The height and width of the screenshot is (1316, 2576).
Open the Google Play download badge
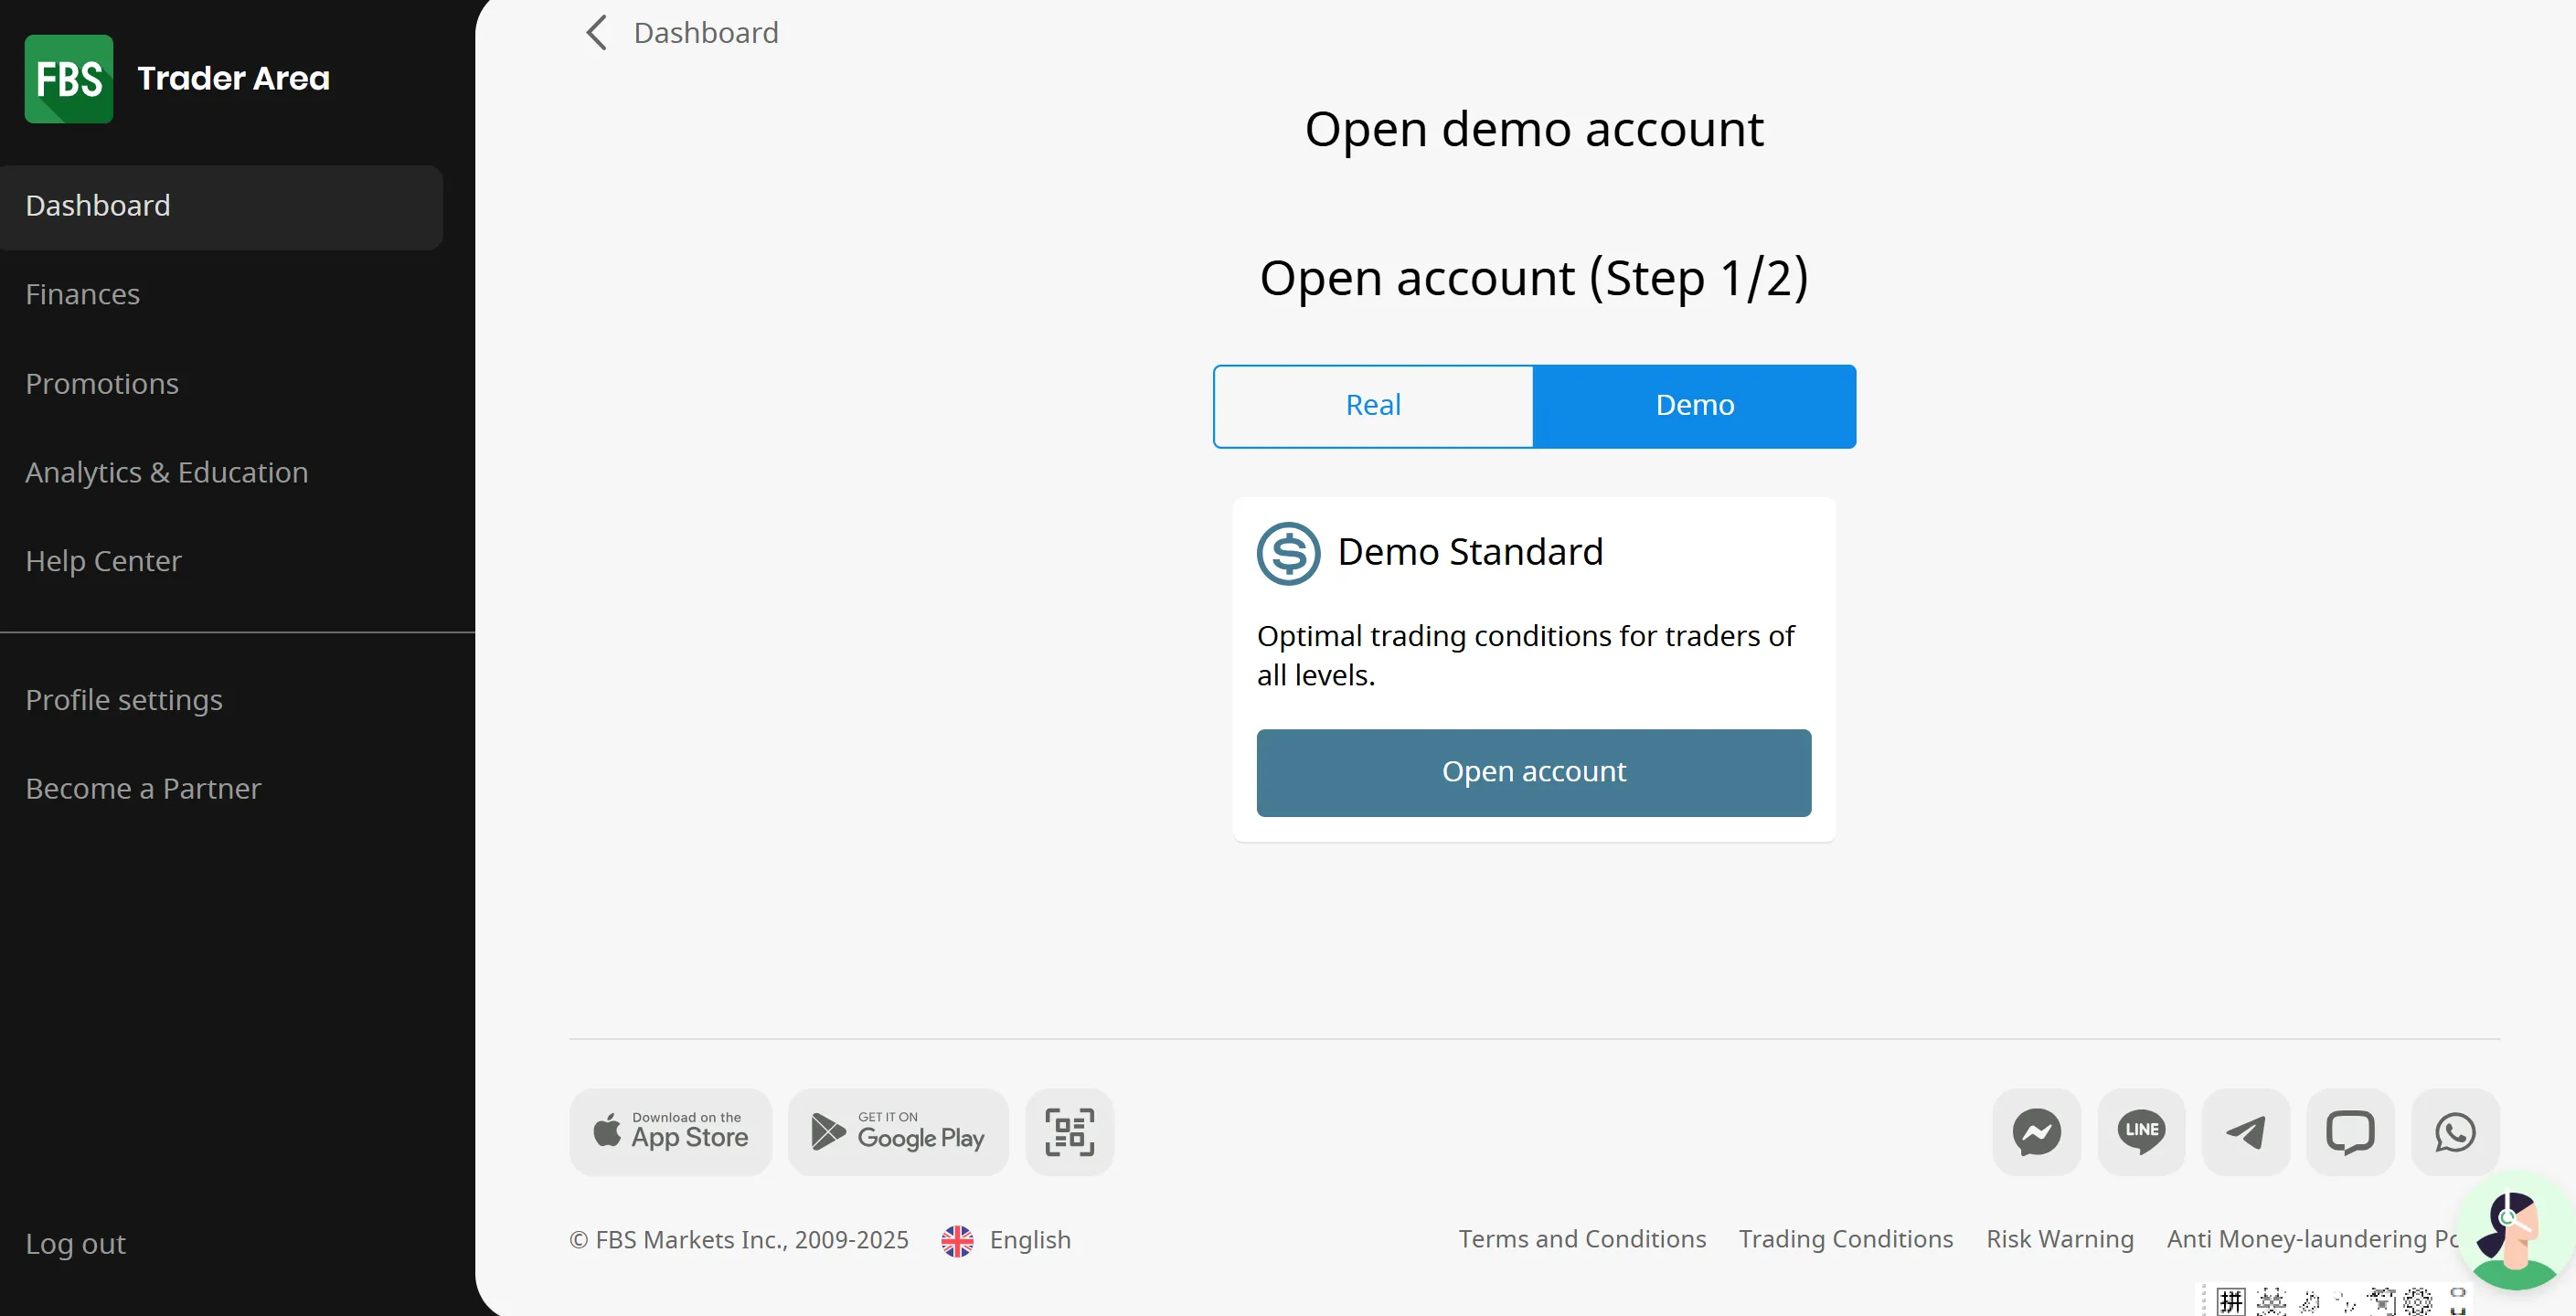click(898, 1132)
